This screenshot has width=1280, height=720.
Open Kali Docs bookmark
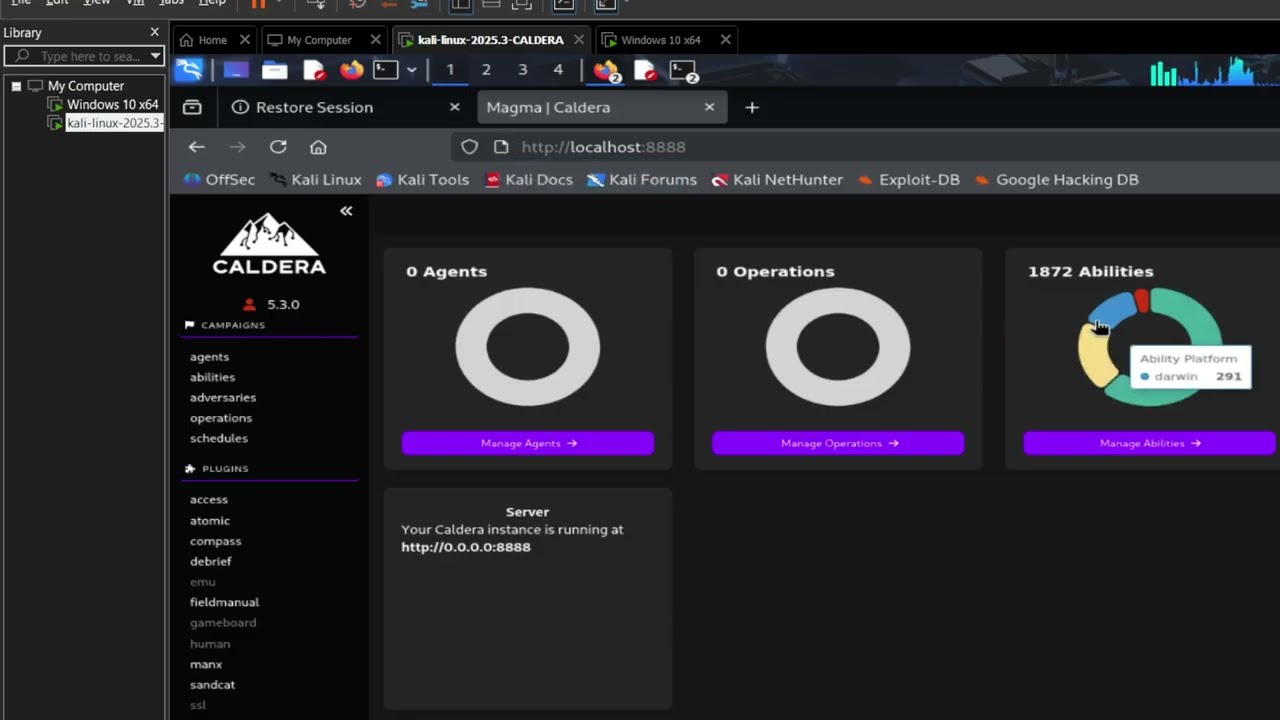point(528,180)
